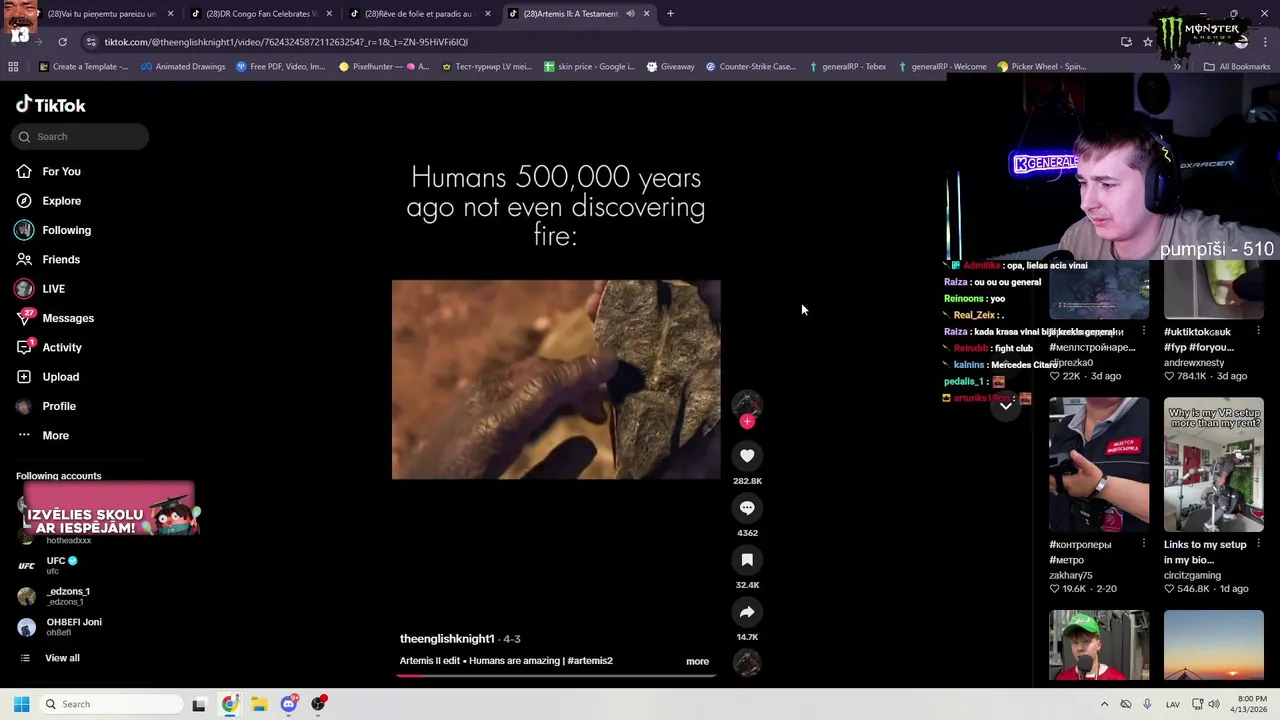Follow creator via red plus badge
This screenshot has height=720, width=1280.
click(747, 422)
